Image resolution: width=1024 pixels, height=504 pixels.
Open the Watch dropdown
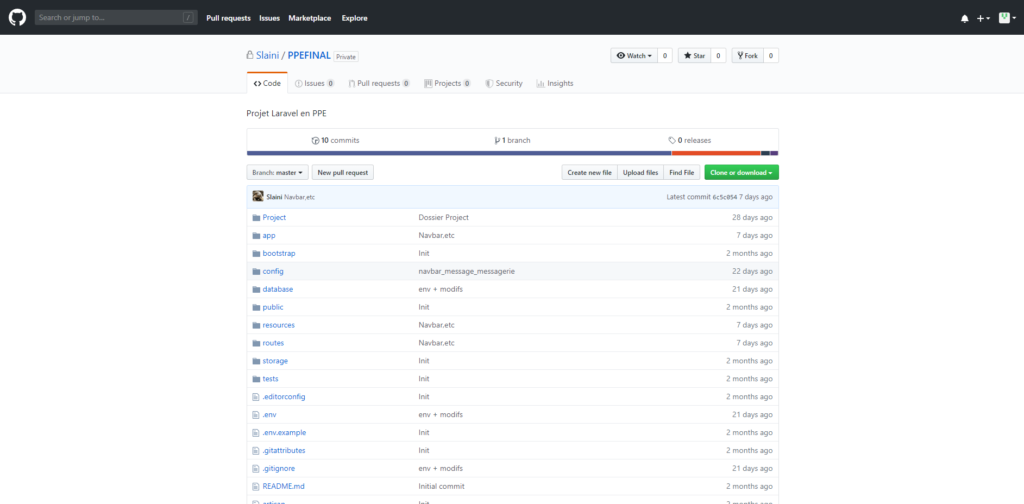pos(634,56)
